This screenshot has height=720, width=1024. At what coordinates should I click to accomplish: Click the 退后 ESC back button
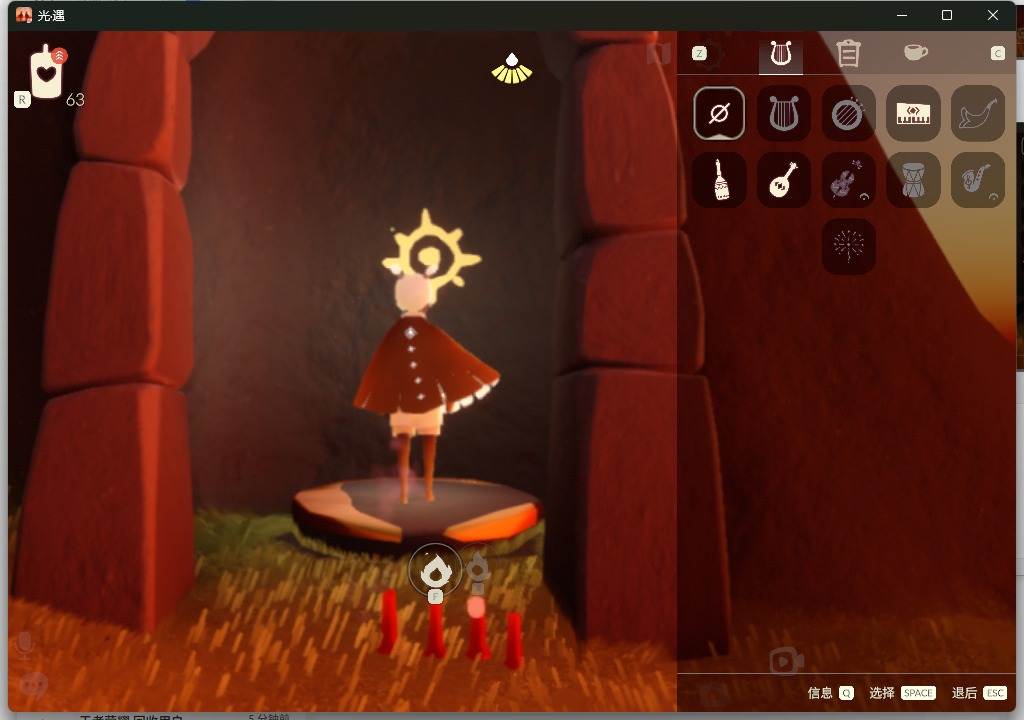(x=978, y=693)
